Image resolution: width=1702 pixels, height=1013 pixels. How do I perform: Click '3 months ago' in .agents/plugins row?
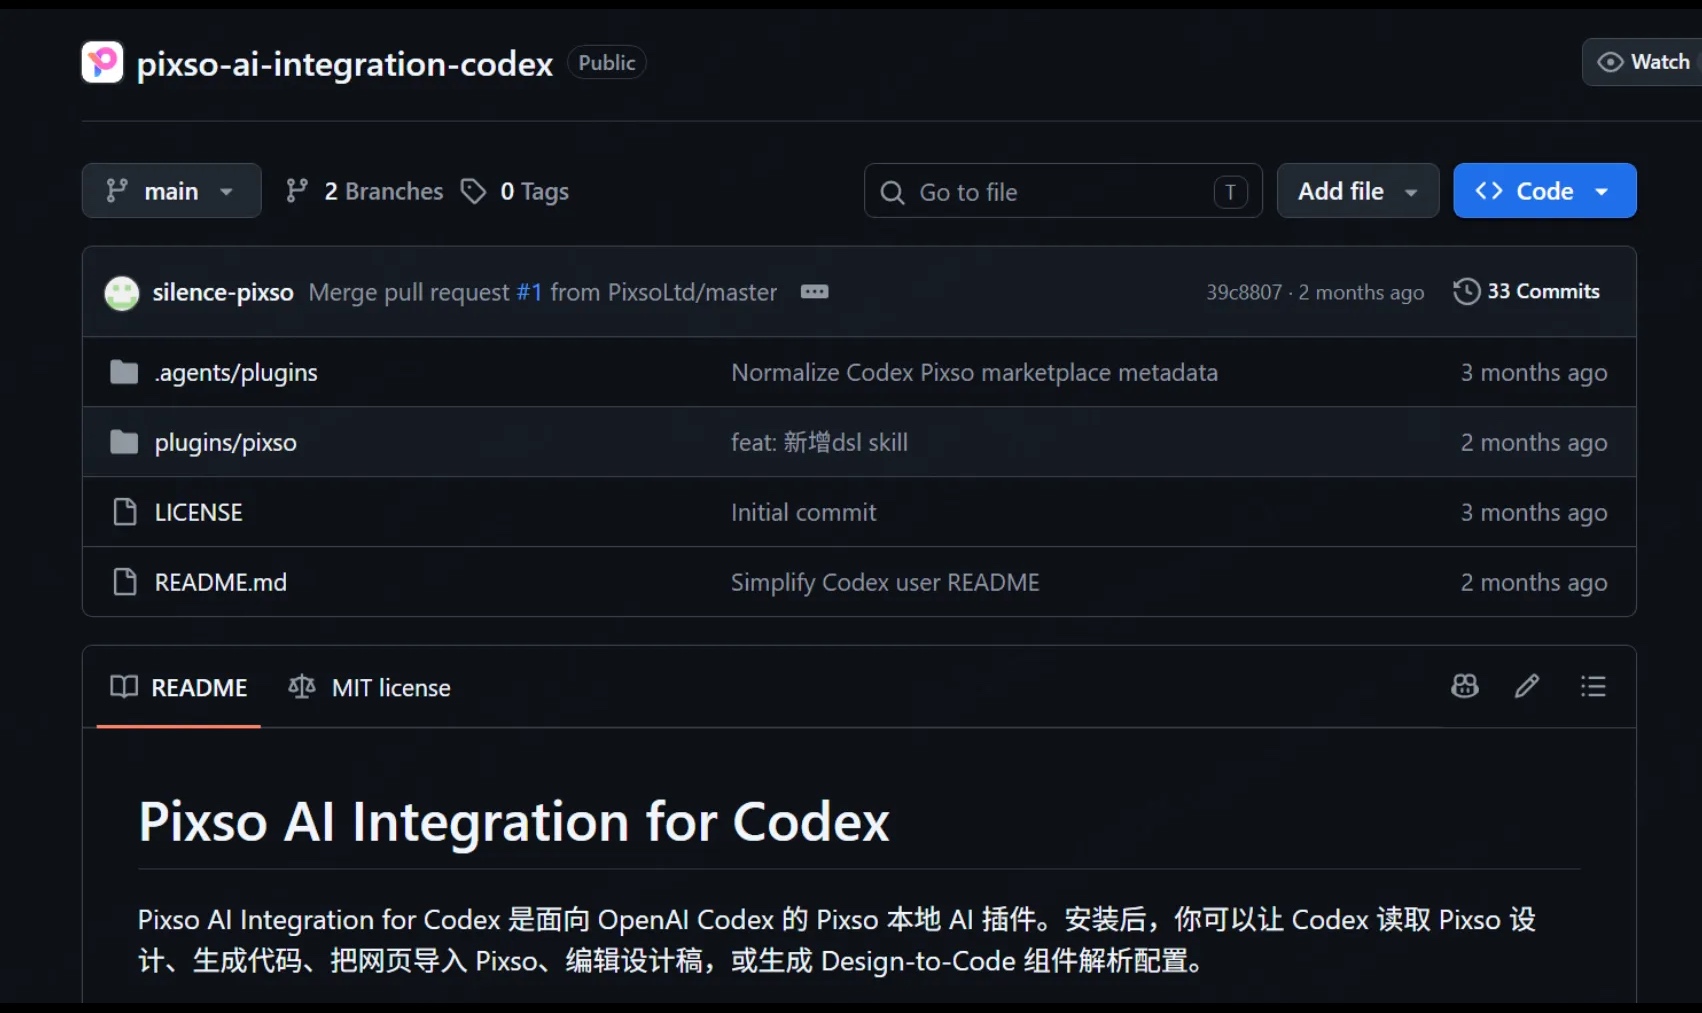tap(1534, 372)
